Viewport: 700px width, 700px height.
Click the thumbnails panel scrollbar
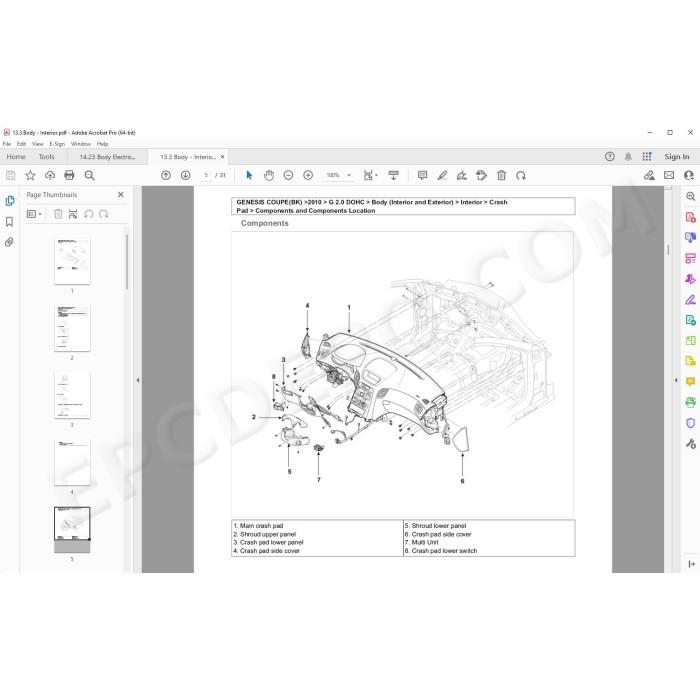coord(127,262)
